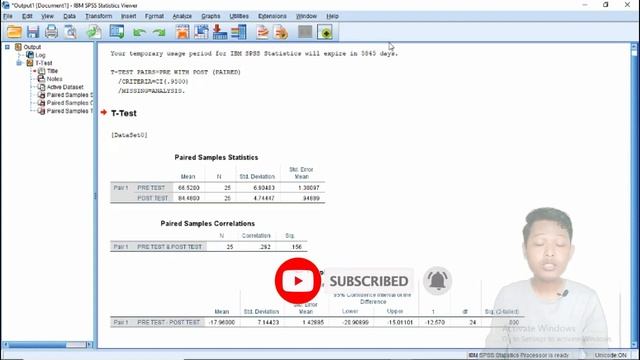The height and width of the screenshot is (360, 640).
Task: Open the Extensions menu
Action: point(272,16)
